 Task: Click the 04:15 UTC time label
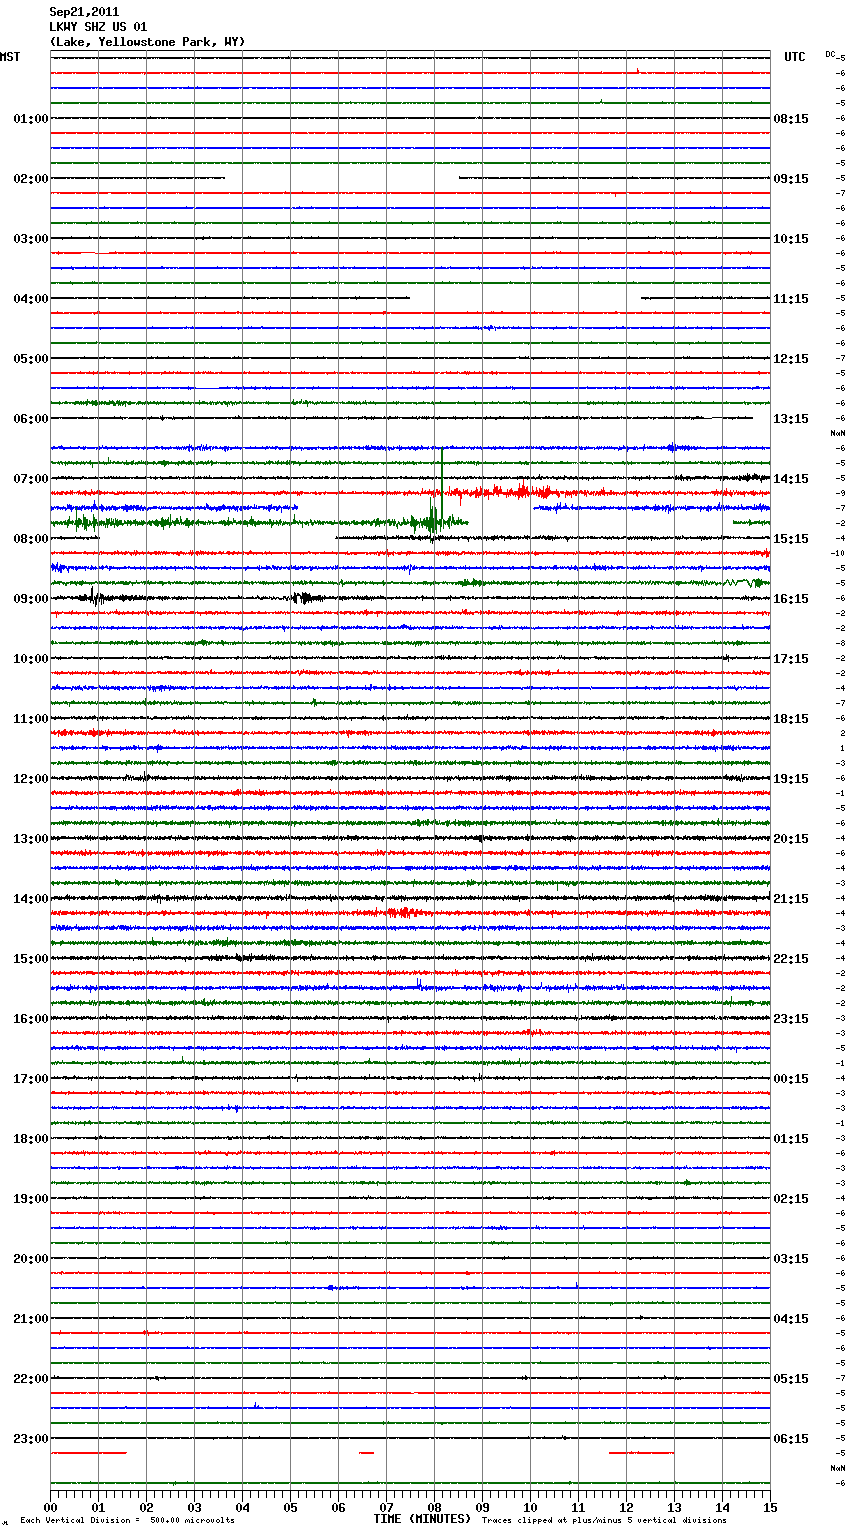(x=791, y=1319)
